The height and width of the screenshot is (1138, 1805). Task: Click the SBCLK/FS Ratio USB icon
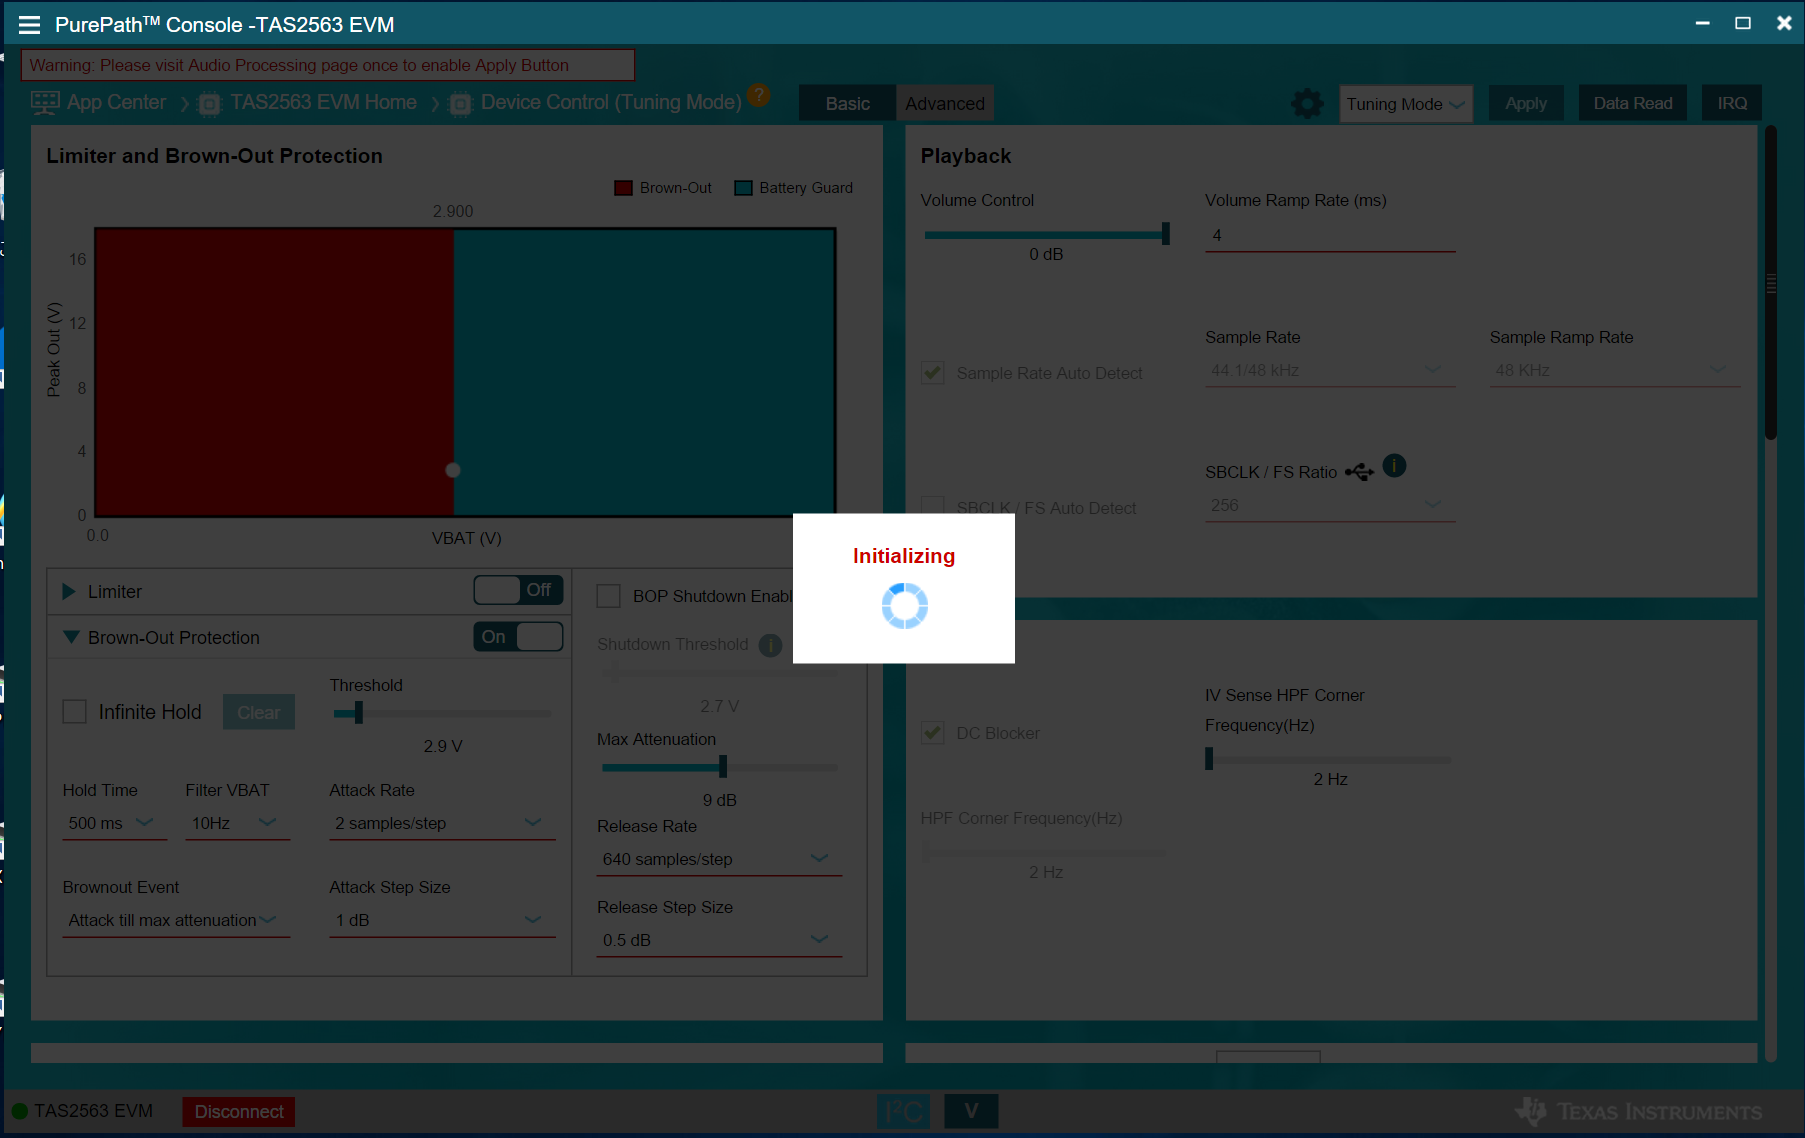pos(1359,472)
